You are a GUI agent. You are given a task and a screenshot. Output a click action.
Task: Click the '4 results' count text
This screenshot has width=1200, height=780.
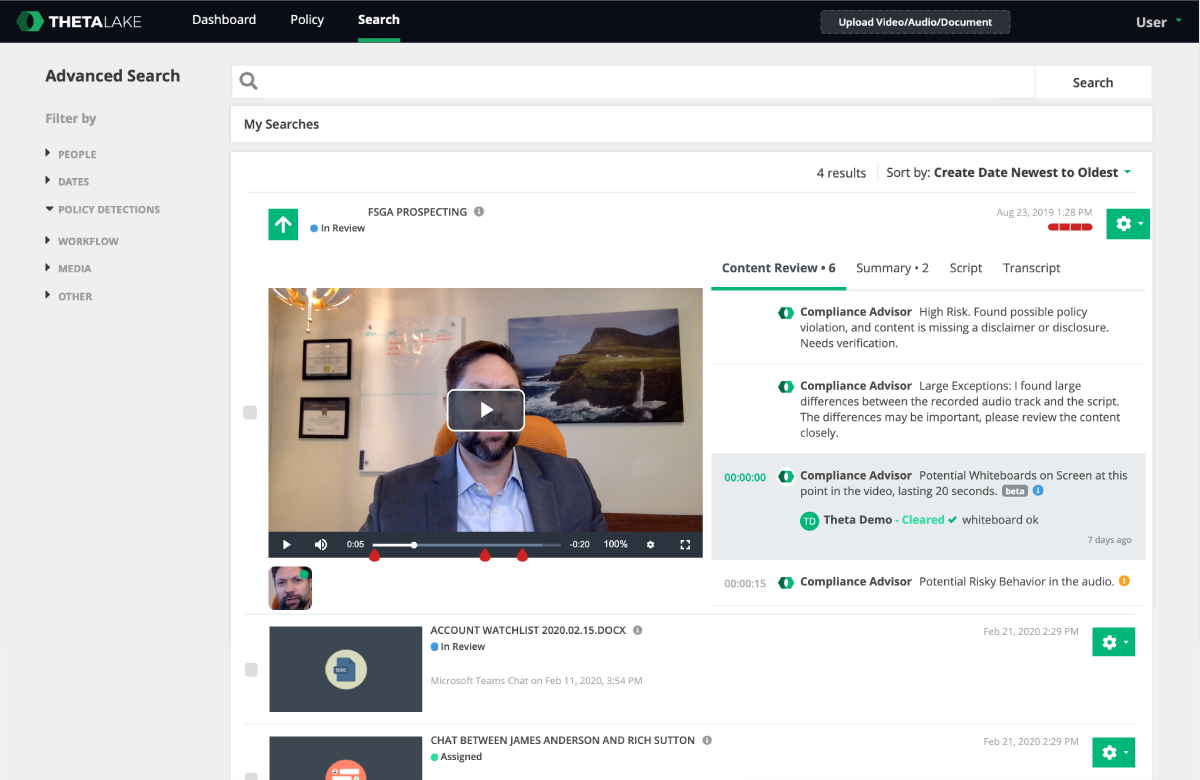pyautogui.click(x=841, y=173)
